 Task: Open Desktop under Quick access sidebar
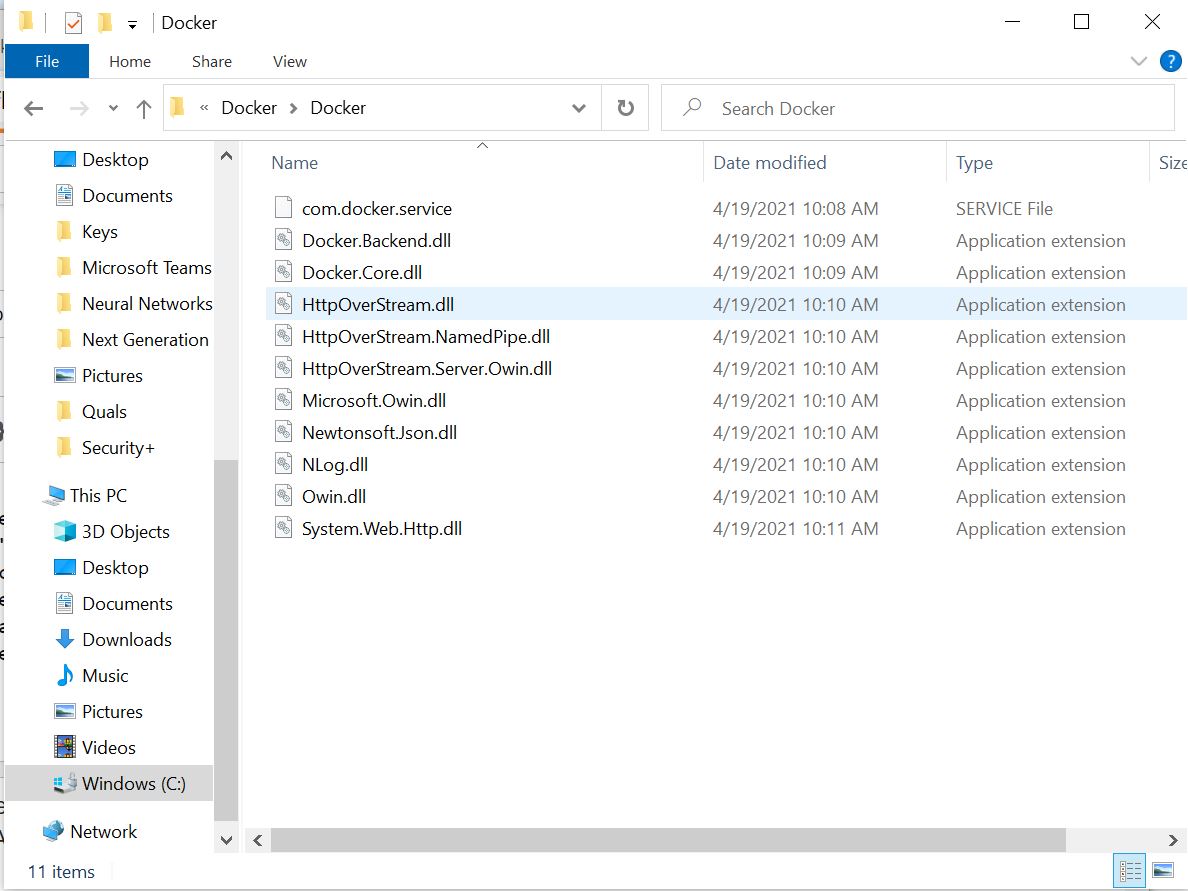115,159
